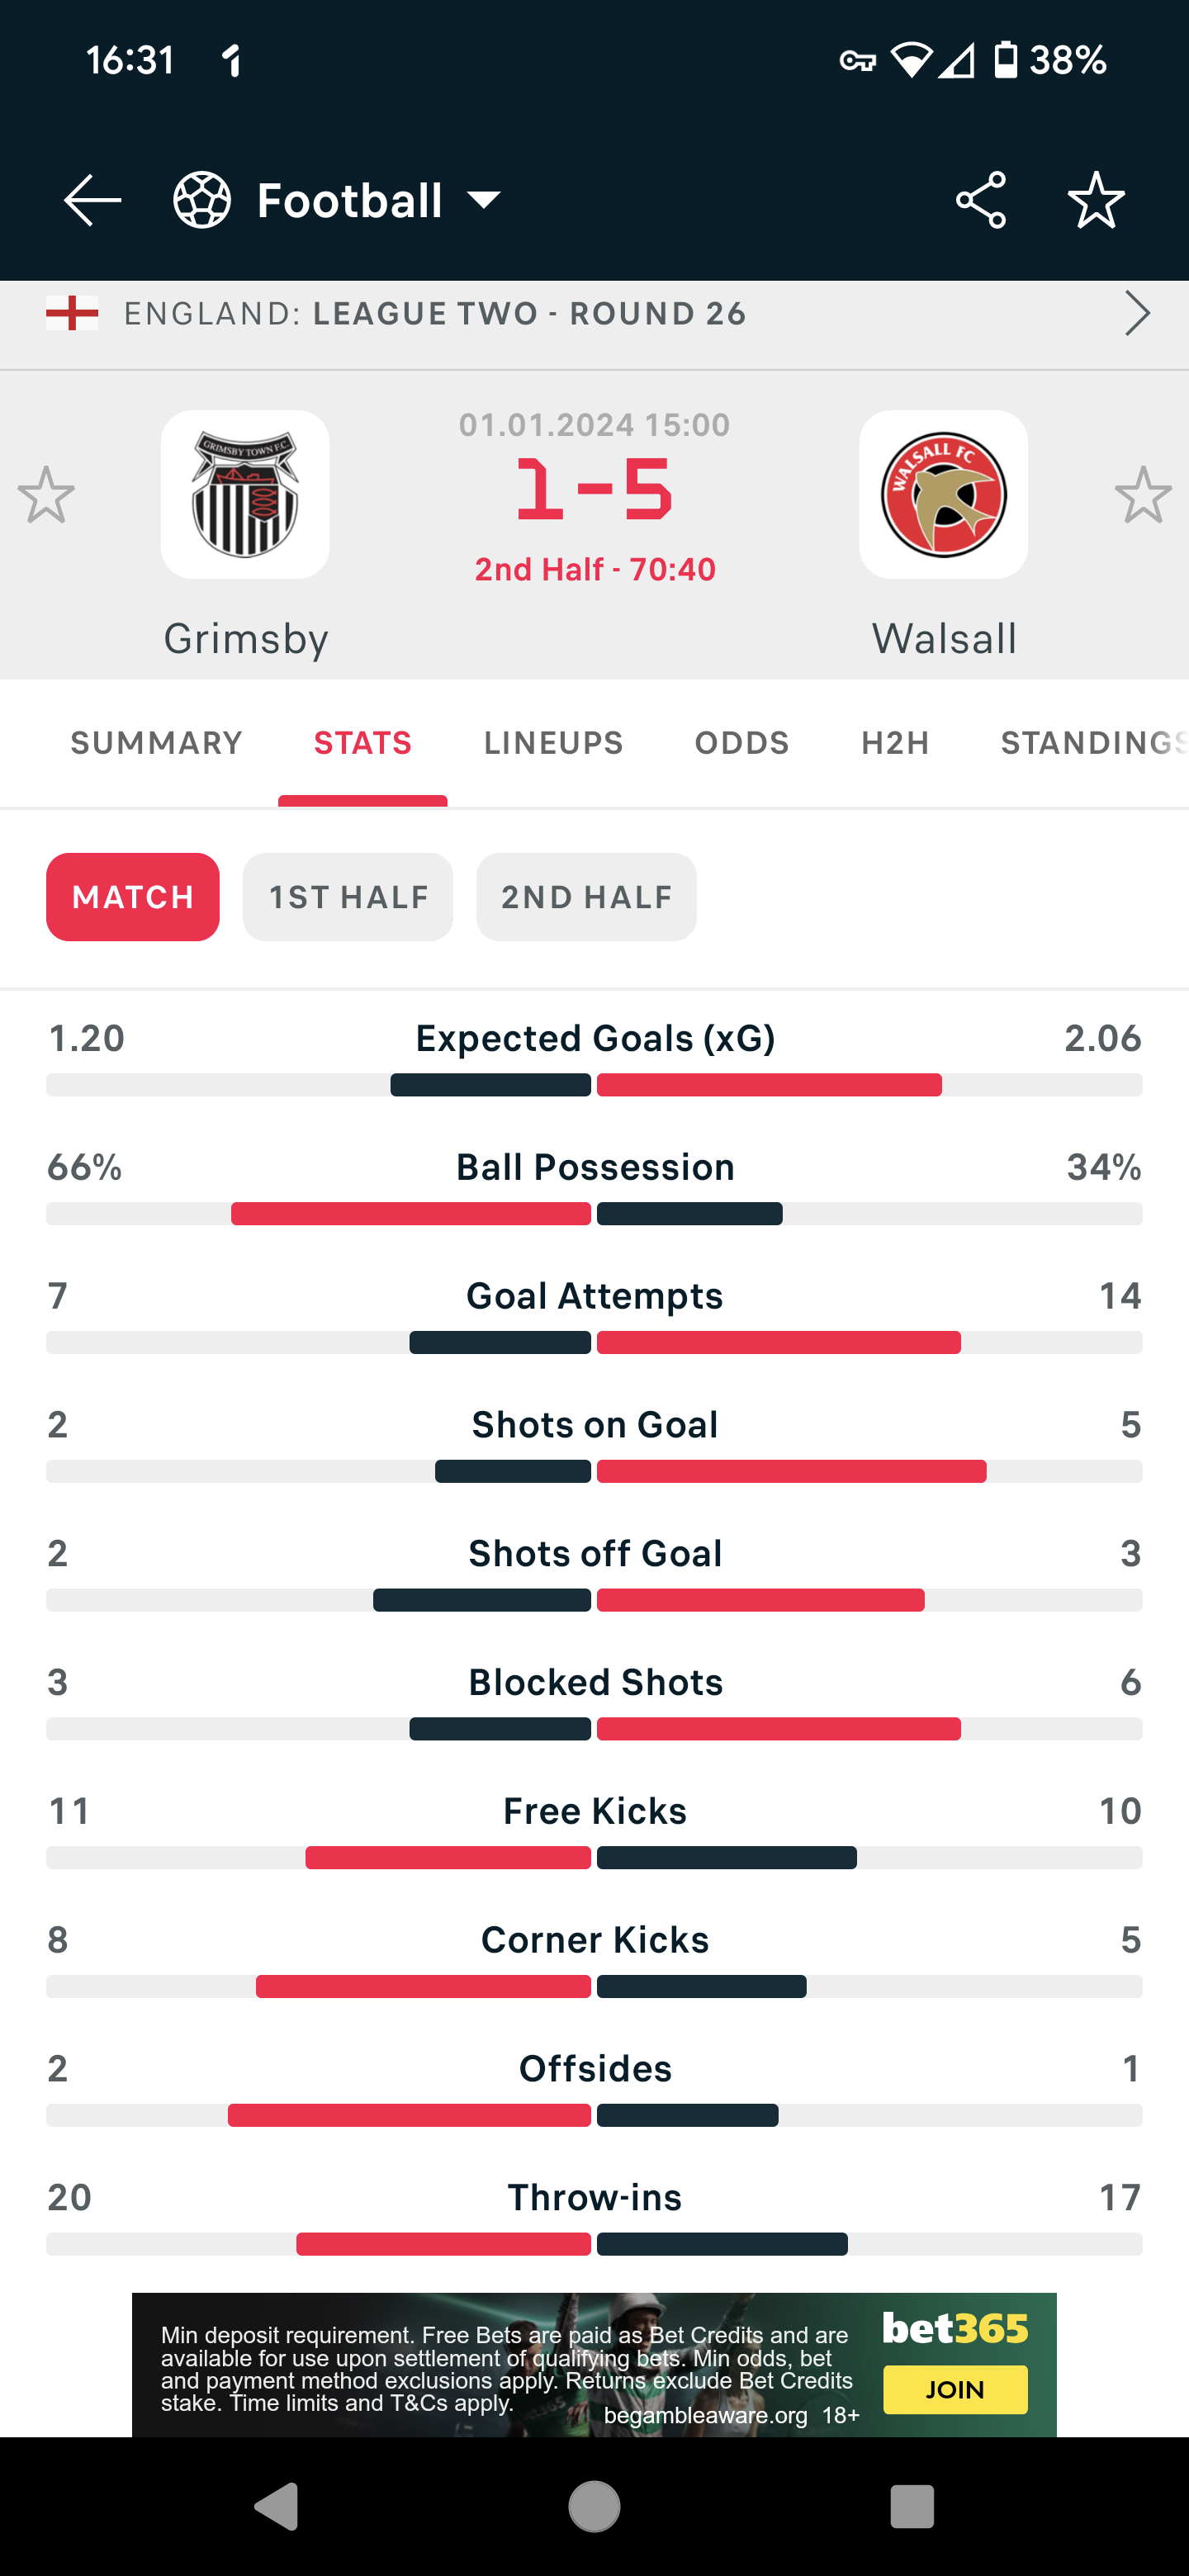The image size is (1189, 2576).
Task: Open the Odds tab
Action: (x=742, y=743)
